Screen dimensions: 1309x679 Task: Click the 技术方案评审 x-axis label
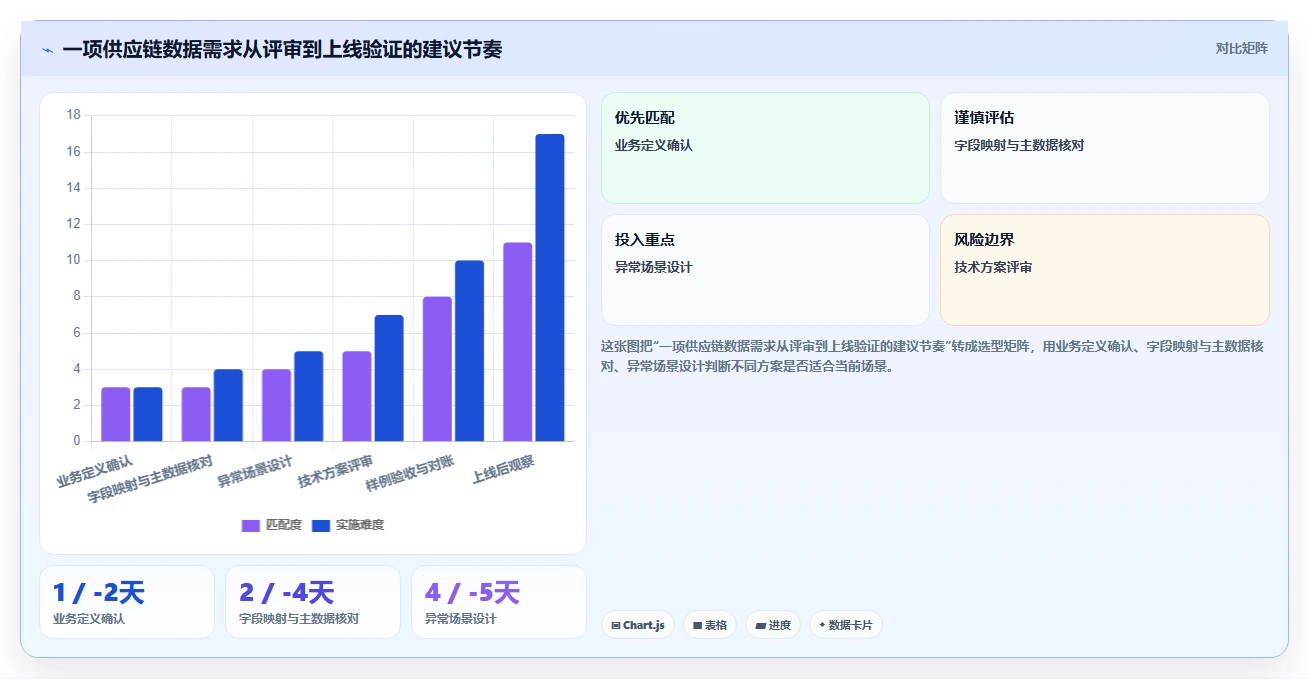[x=336, y=471]
